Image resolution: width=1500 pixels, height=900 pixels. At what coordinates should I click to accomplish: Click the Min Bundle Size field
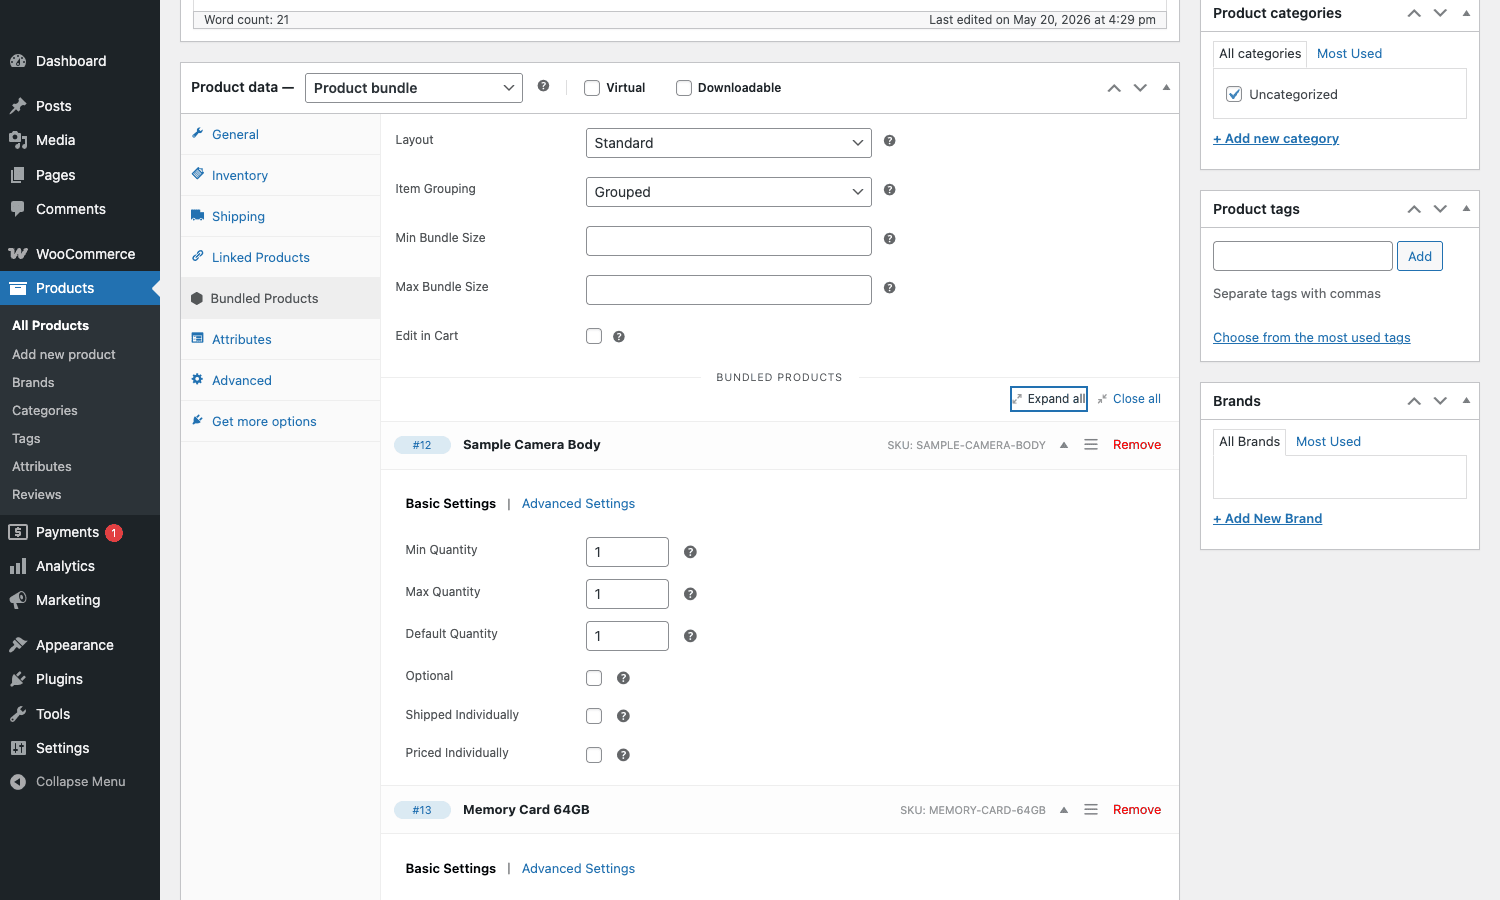tap(729, 241)
